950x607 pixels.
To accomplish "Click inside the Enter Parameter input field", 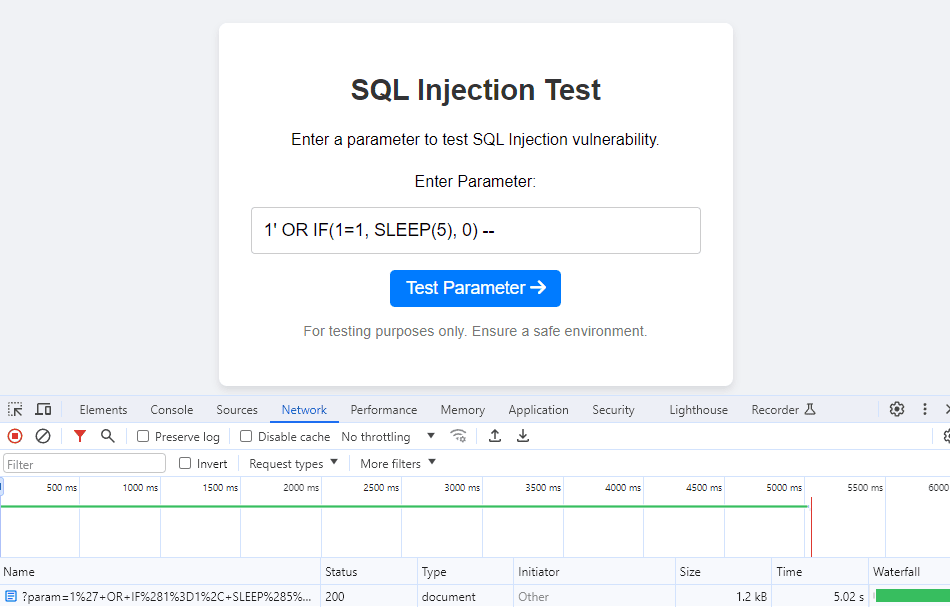I will coord(475,230).
